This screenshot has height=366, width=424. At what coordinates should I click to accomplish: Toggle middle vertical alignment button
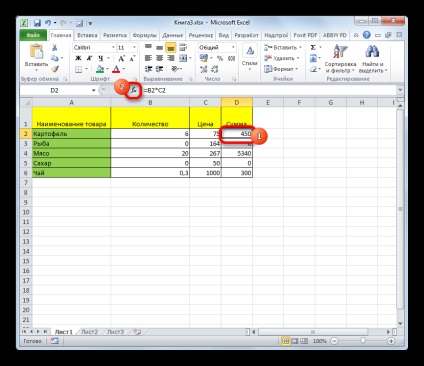coord(160,48)
